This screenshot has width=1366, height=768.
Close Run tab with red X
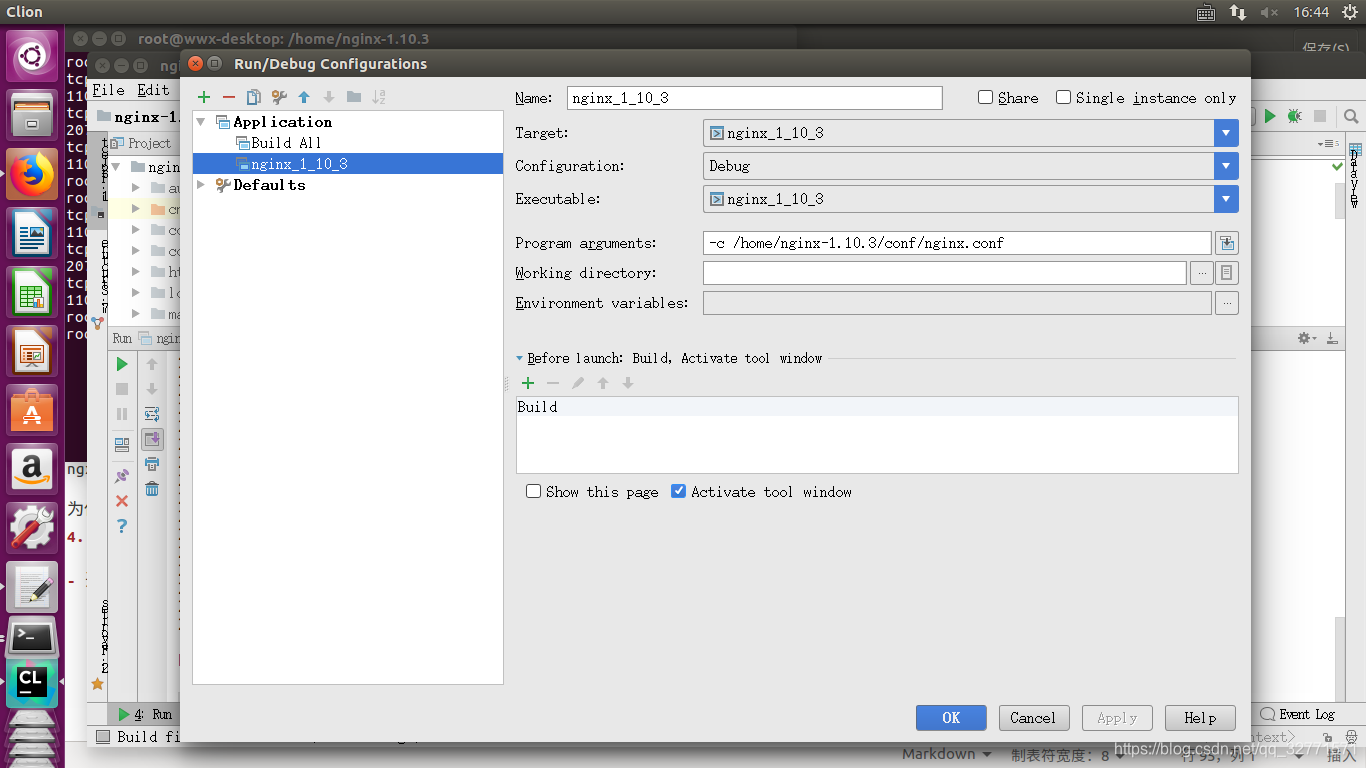point(122,501)
